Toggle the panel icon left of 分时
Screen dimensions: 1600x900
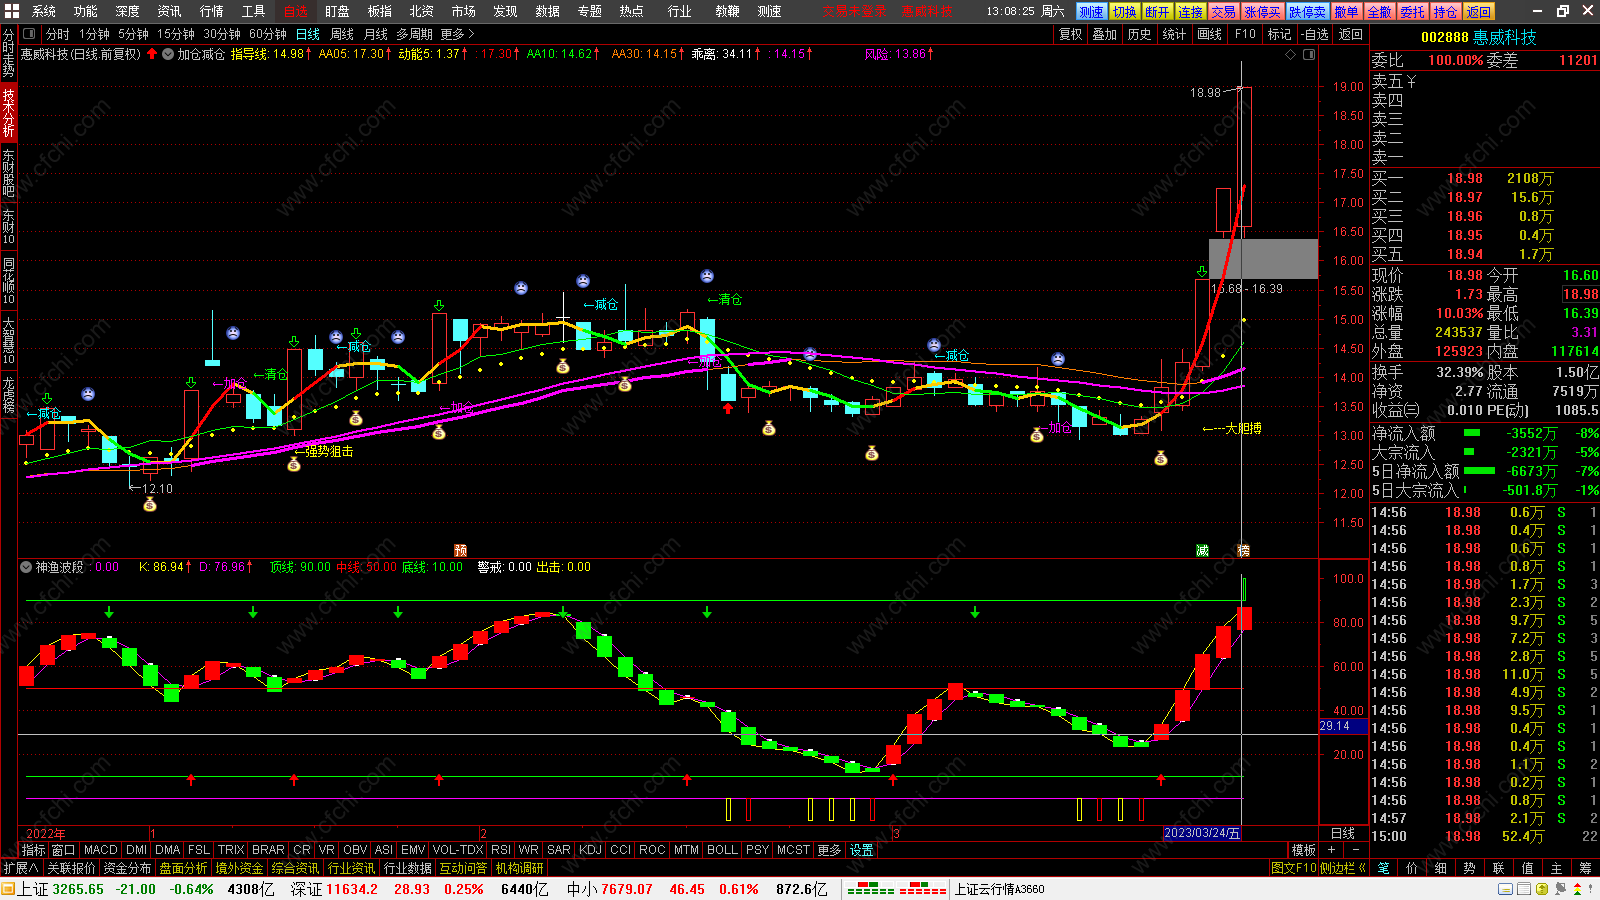[x=29, y=34]
